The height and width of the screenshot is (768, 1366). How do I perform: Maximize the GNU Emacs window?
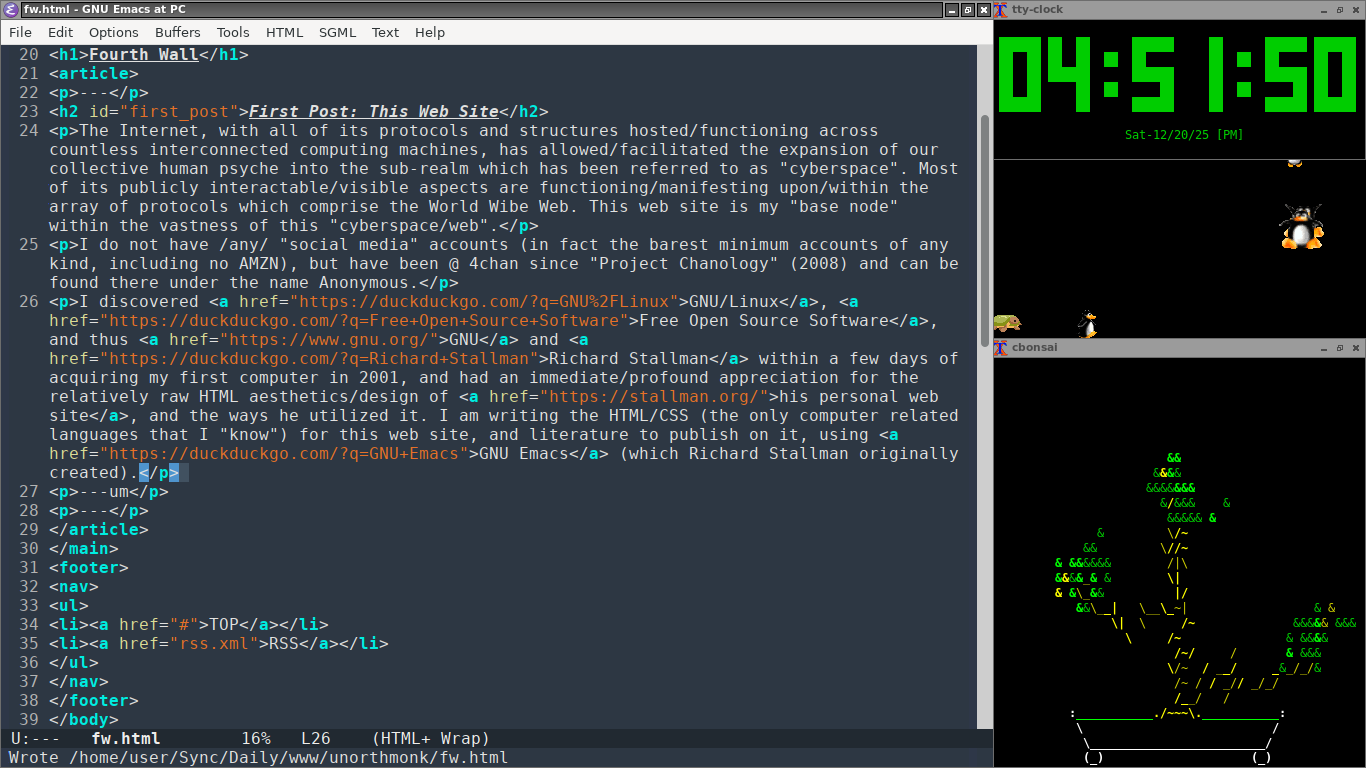(967, 10)
